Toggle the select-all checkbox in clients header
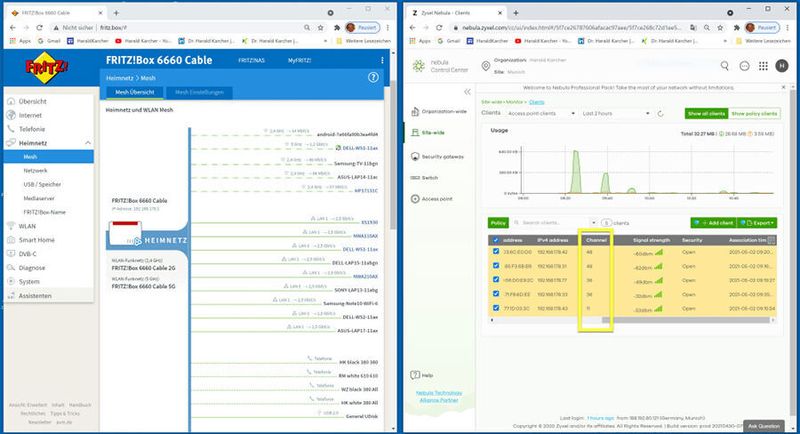The image size is (800, 434). pyautogui.click(x=495, y=240)
